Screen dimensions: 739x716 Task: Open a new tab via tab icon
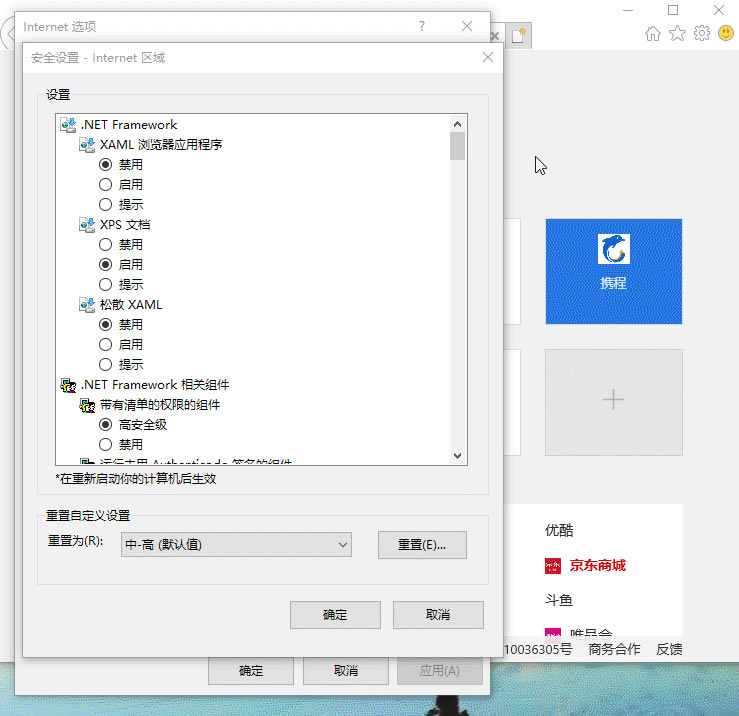(519, 35)
